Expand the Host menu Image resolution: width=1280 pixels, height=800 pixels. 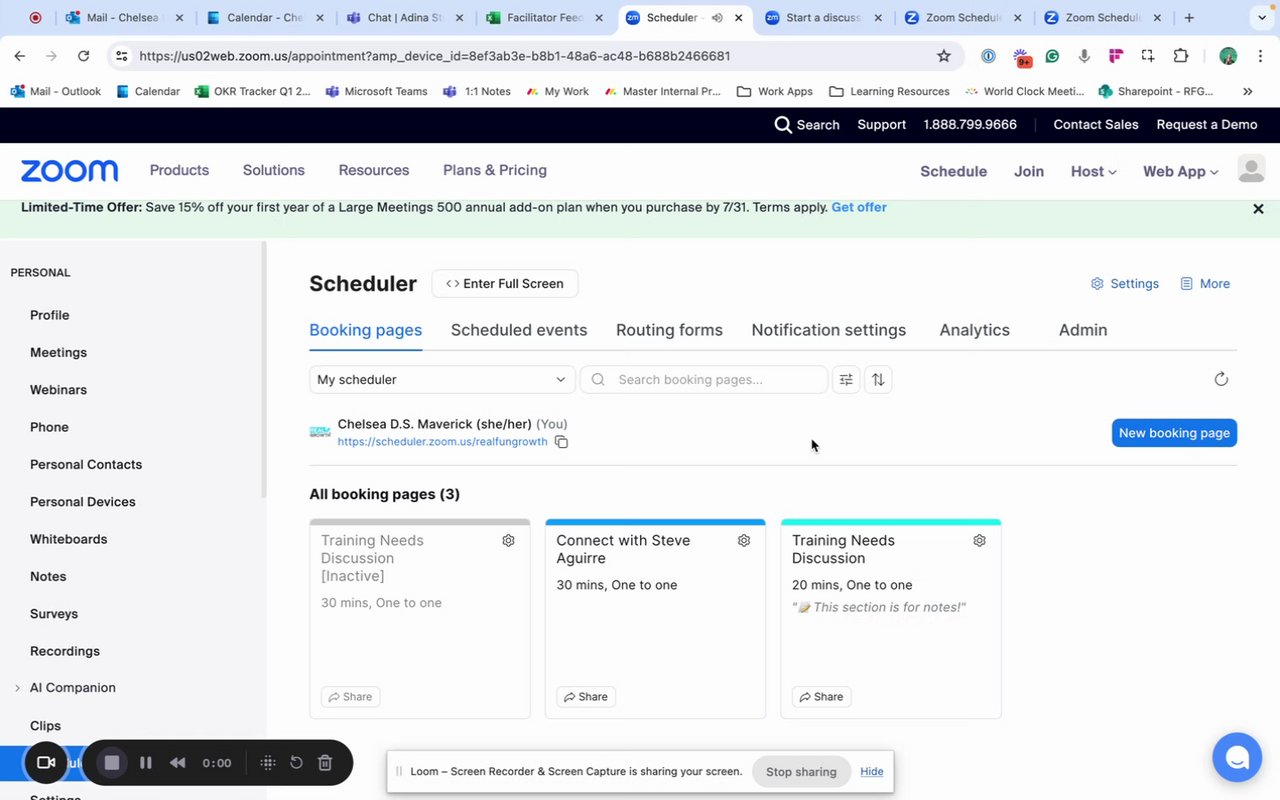point(1093,171)
